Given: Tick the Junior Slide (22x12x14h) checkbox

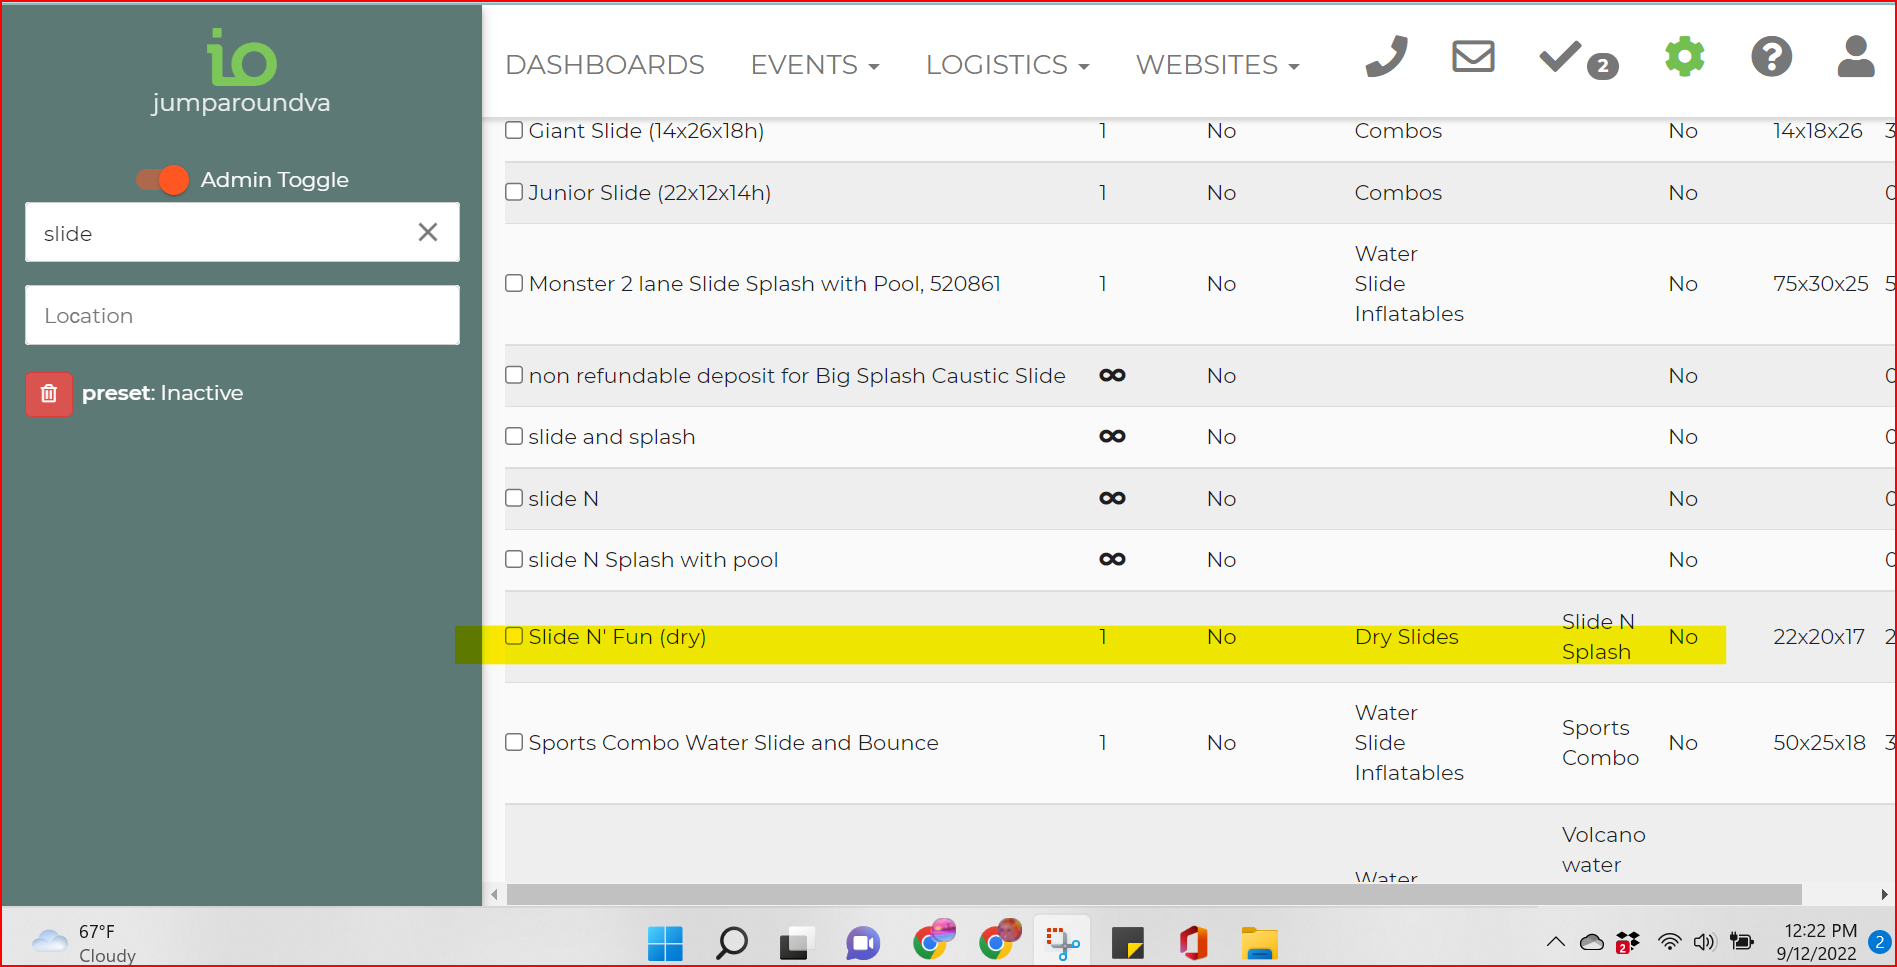Looking at the screenshot, I should (x=514, y=192).
